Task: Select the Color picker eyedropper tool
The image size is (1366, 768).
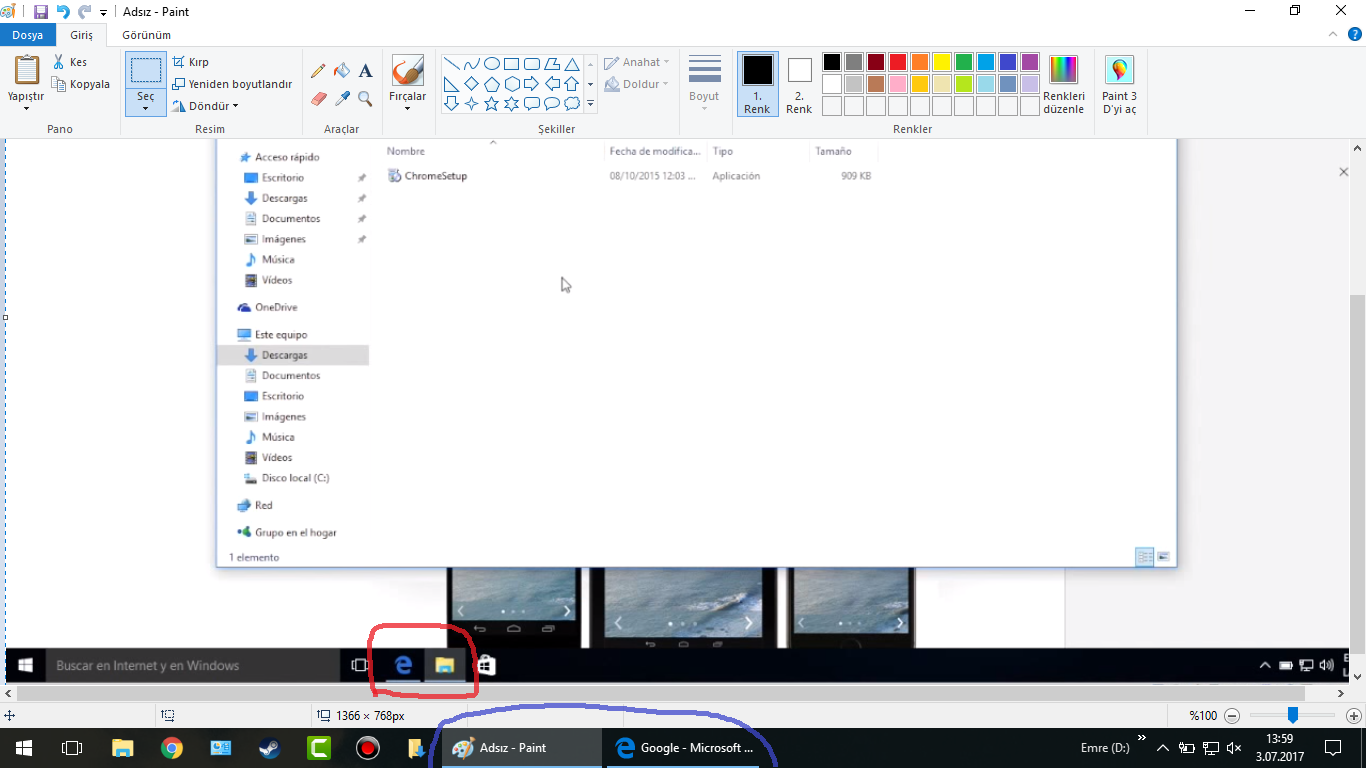Action: click(342, 99)
